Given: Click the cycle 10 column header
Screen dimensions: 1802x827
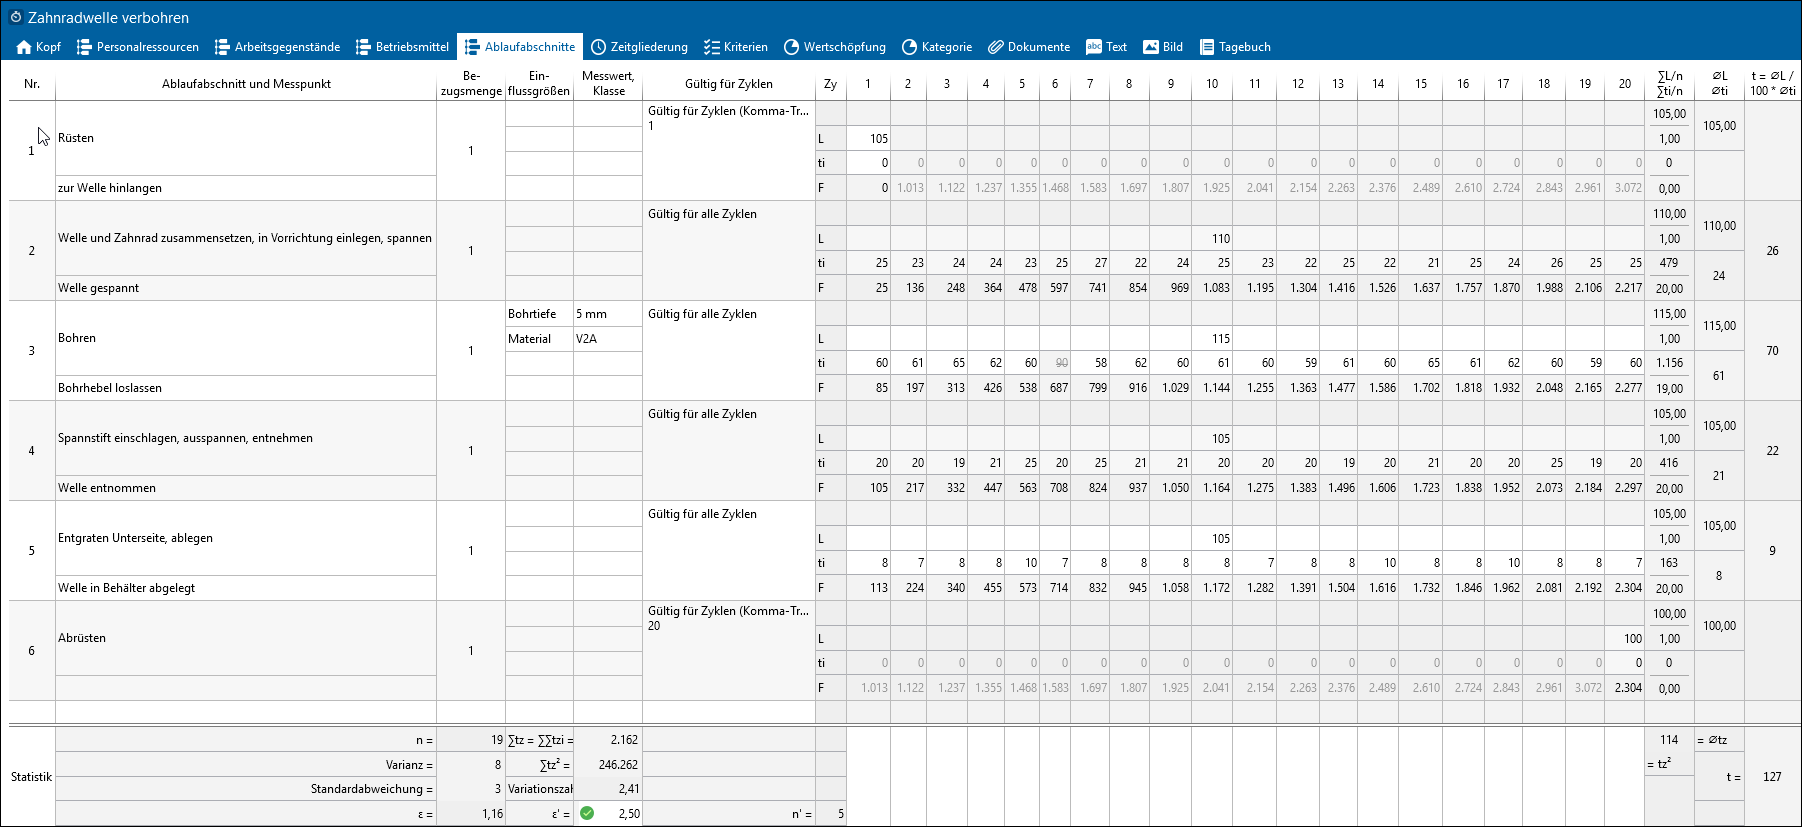Looking at the screenshot, I should click(x=1212, y=84).
